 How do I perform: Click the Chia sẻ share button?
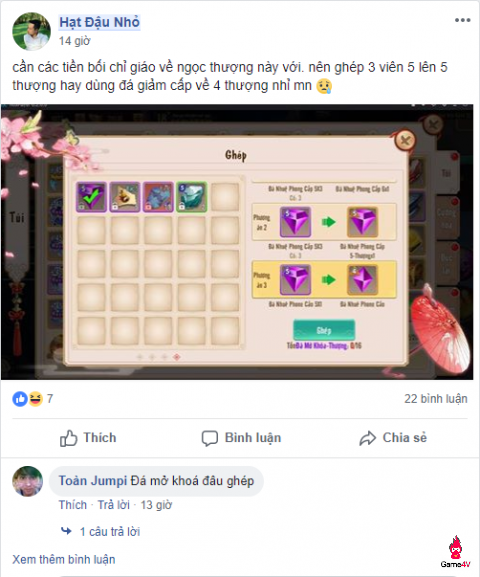(393, 438)
